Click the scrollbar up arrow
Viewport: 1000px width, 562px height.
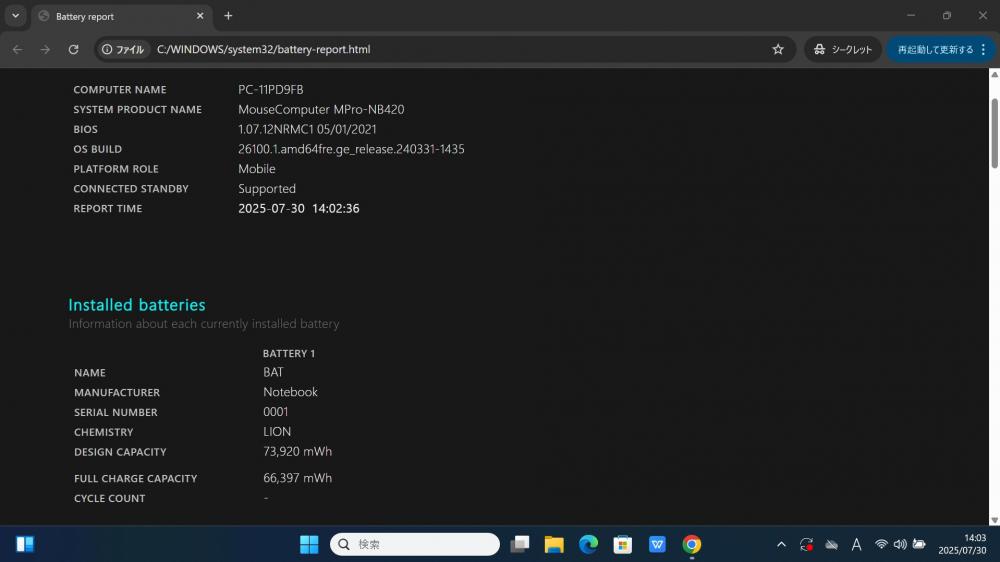click(x=994, y=75)
